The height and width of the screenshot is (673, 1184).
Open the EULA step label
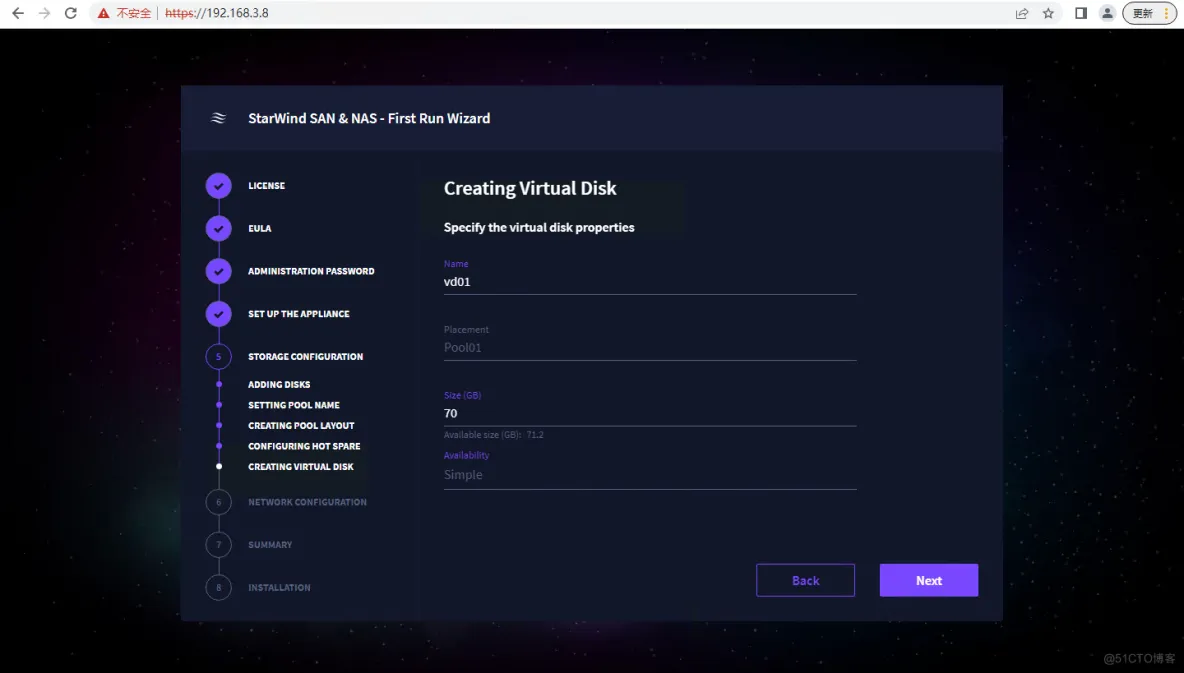[x=260, y=228]
